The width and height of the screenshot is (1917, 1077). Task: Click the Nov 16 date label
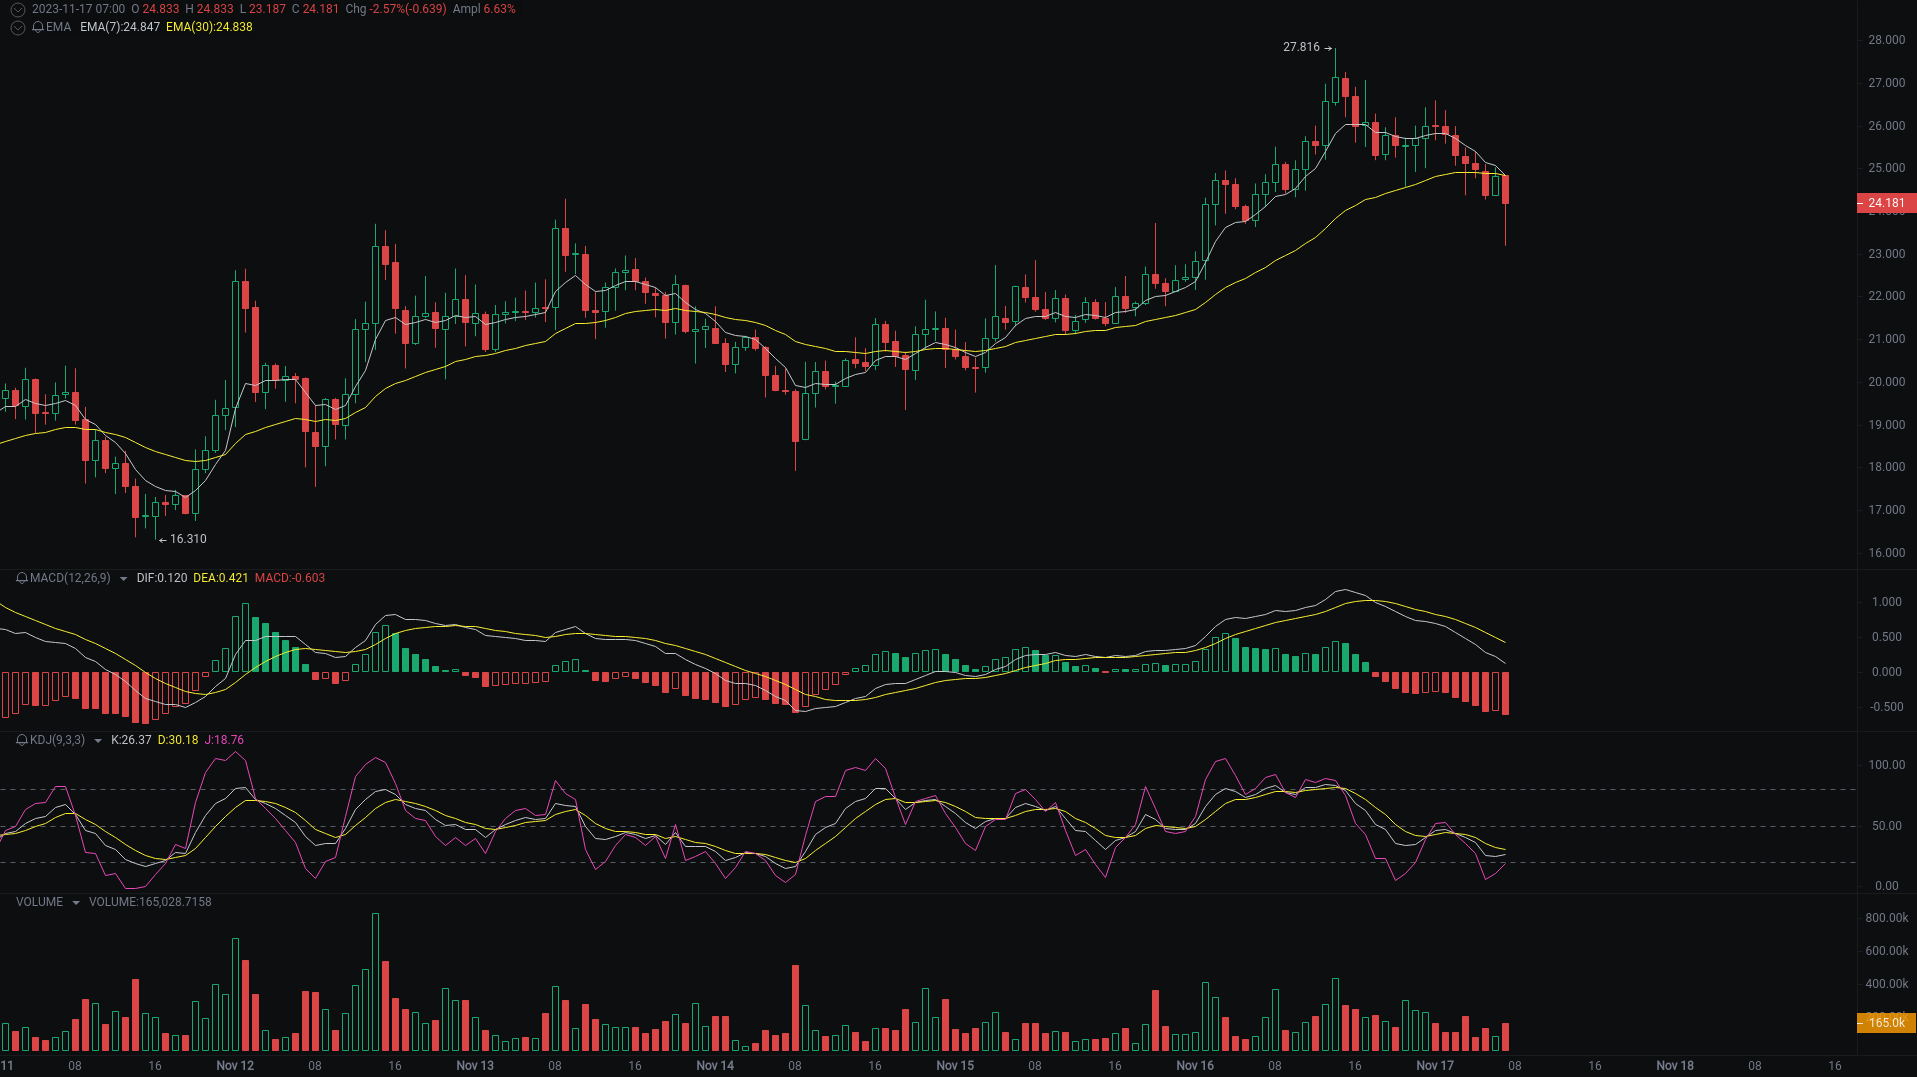[1195, 1066]
